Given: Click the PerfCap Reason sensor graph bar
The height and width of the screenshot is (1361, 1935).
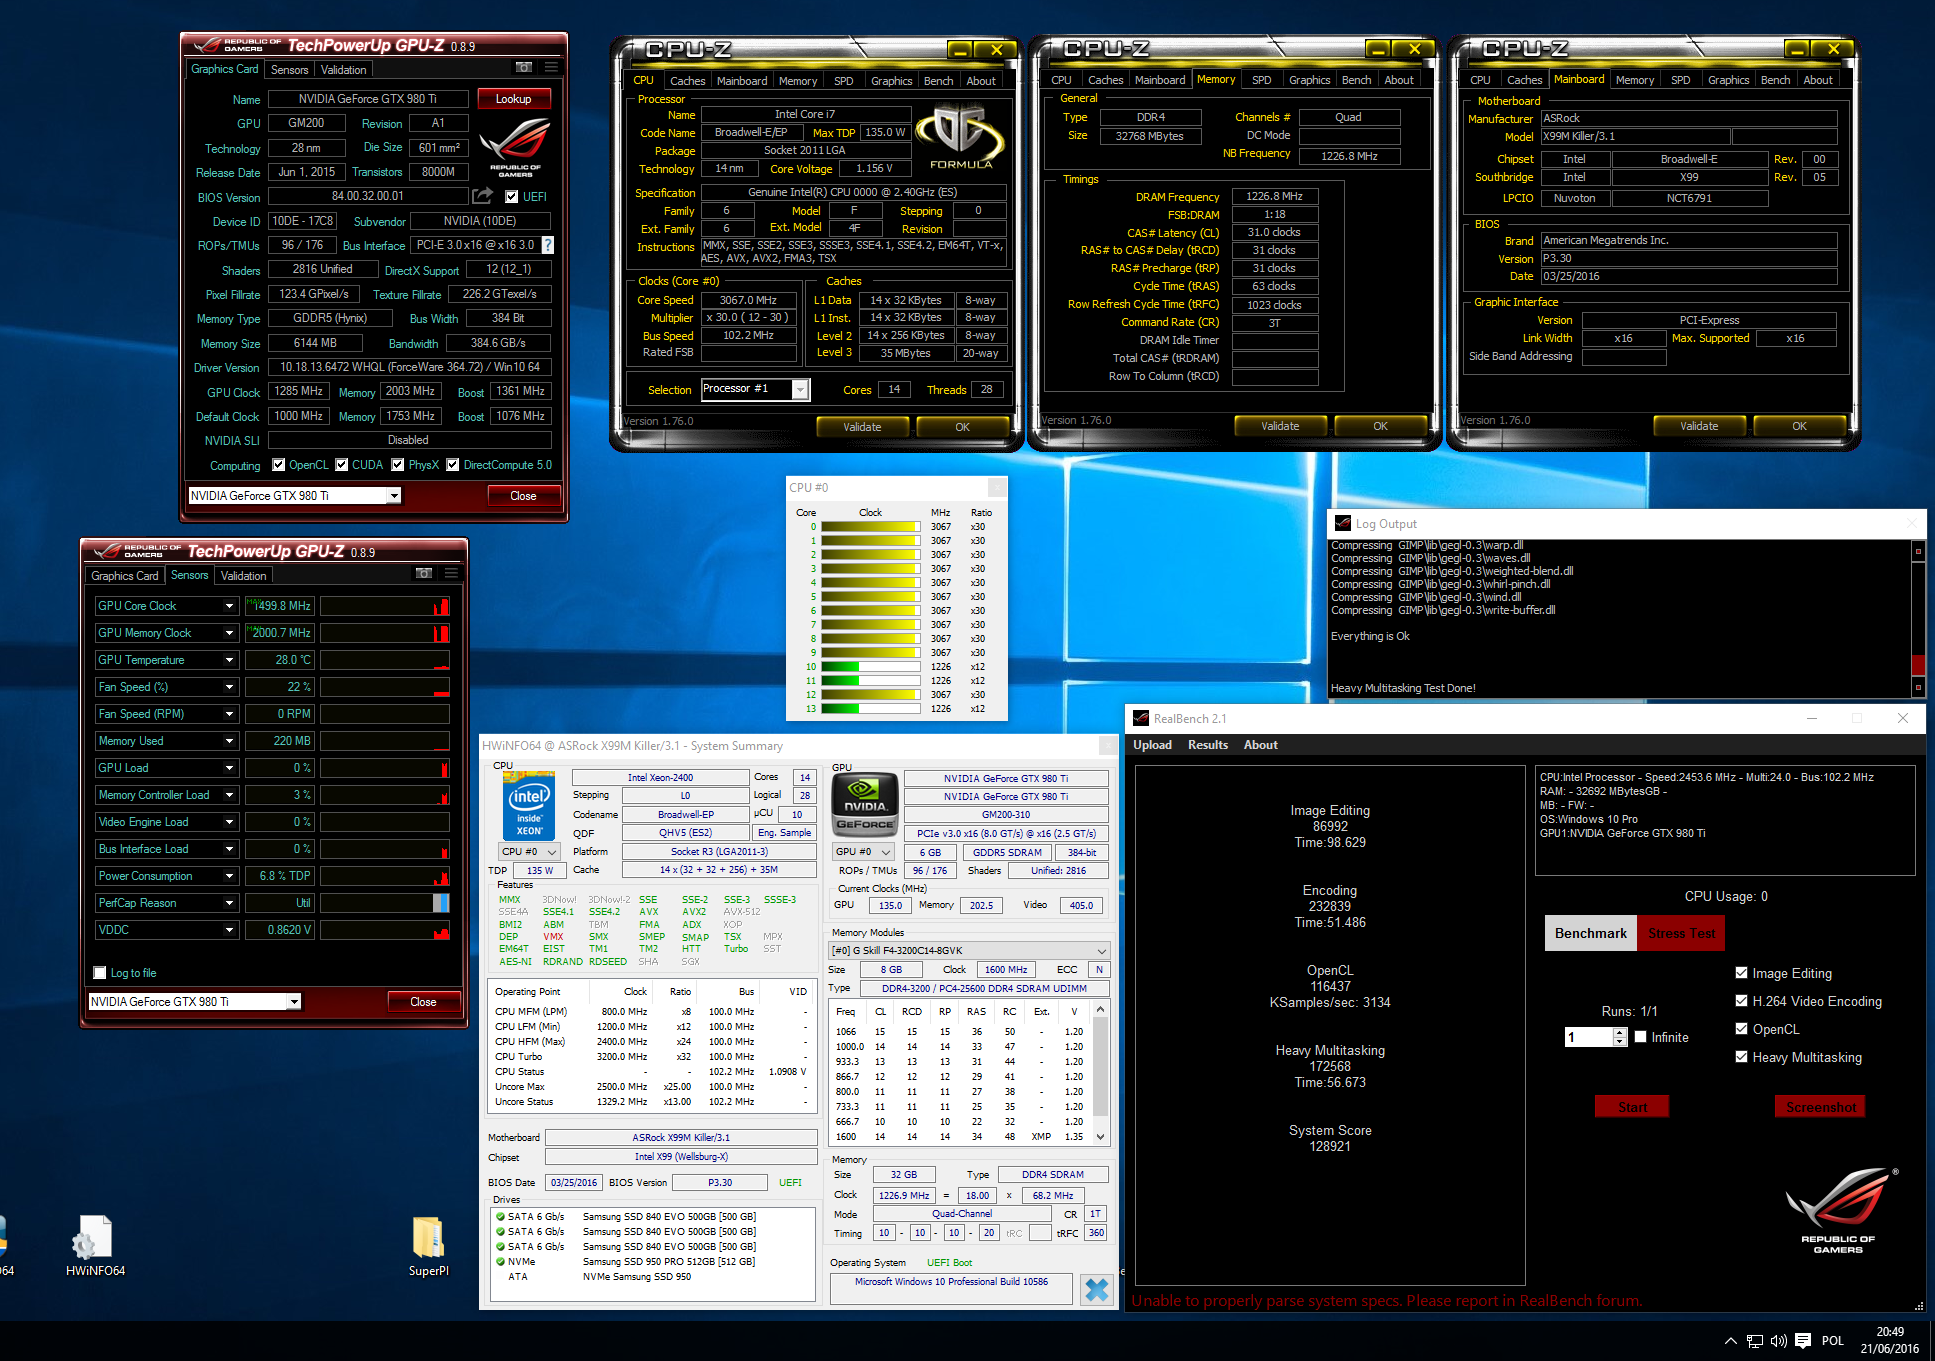Looking at the screenshot, I should coord(385,903).
